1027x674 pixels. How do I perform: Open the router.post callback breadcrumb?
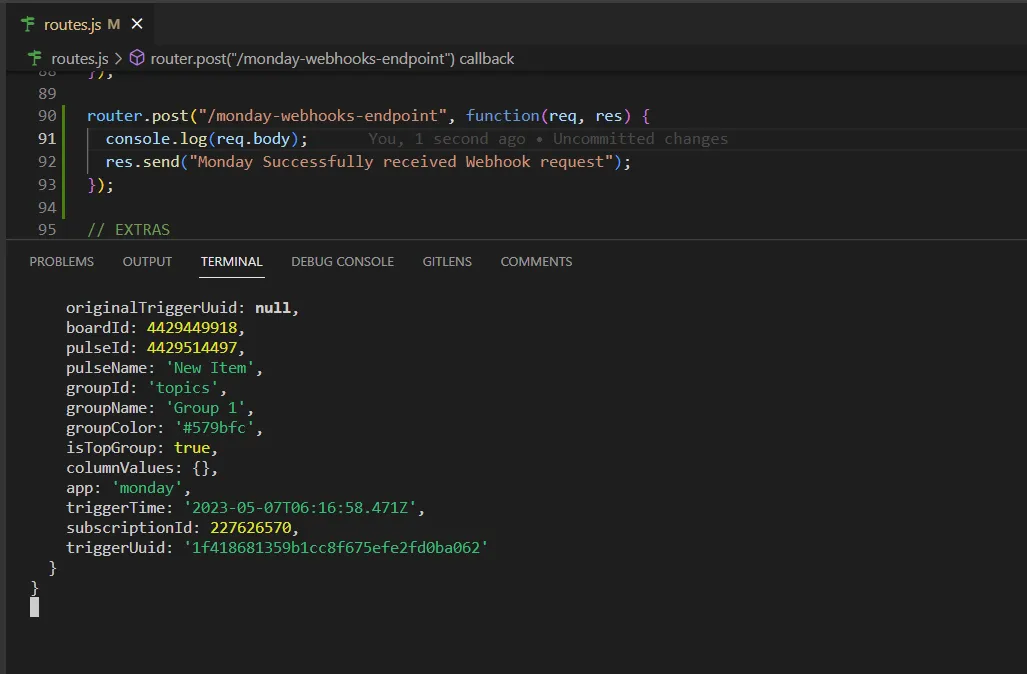click(x=332, y=59)
